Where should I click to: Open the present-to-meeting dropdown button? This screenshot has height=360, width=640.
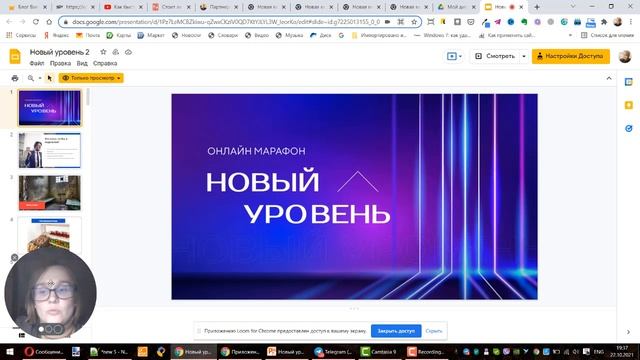coord(454,56)
